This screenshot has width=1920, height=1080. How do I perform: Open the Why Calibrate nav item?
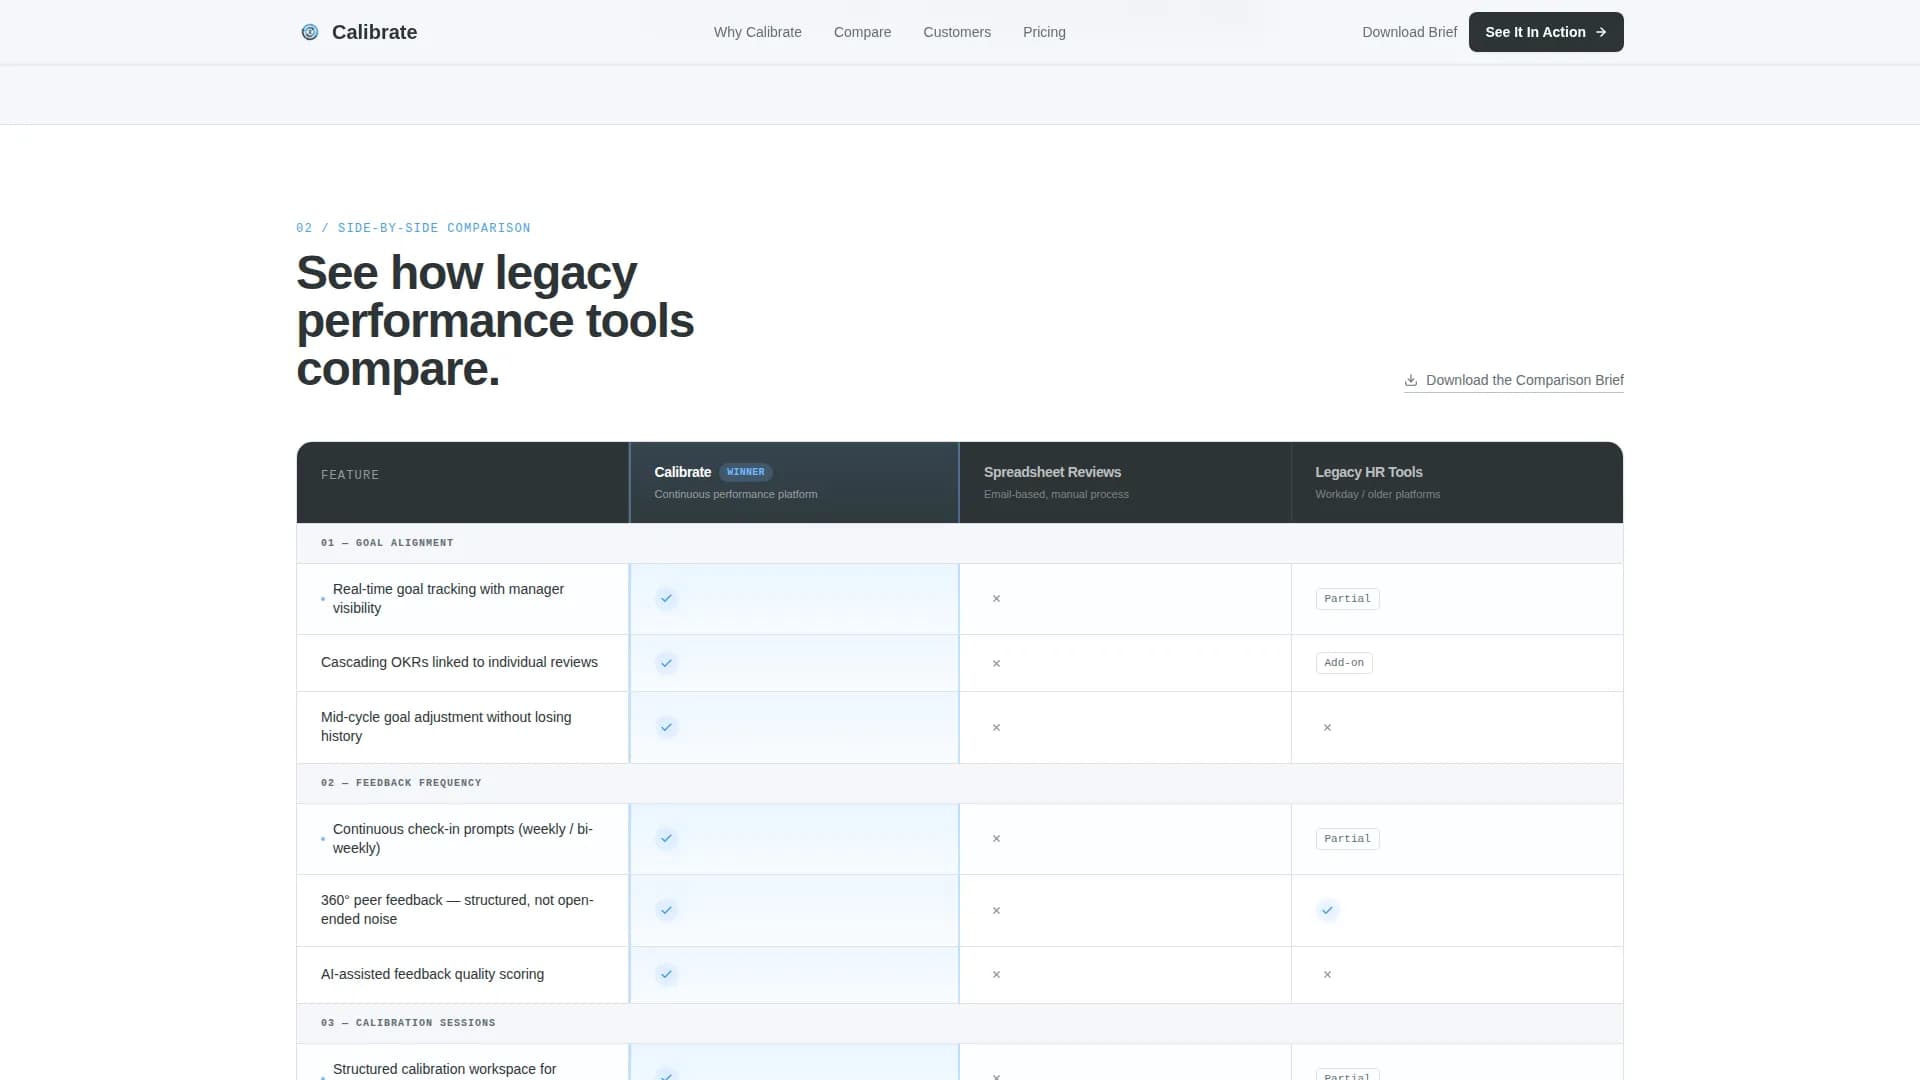757,32
